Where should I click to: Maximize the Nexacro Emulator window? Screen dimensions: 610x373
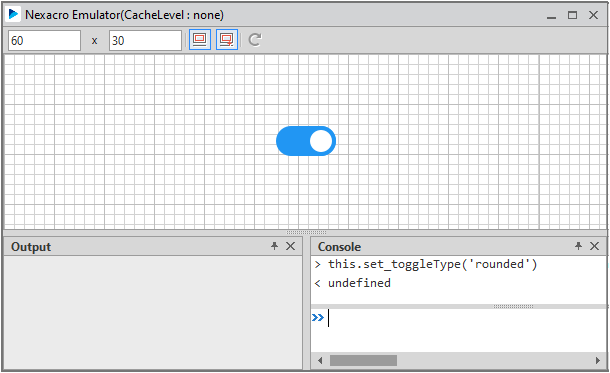572,15
